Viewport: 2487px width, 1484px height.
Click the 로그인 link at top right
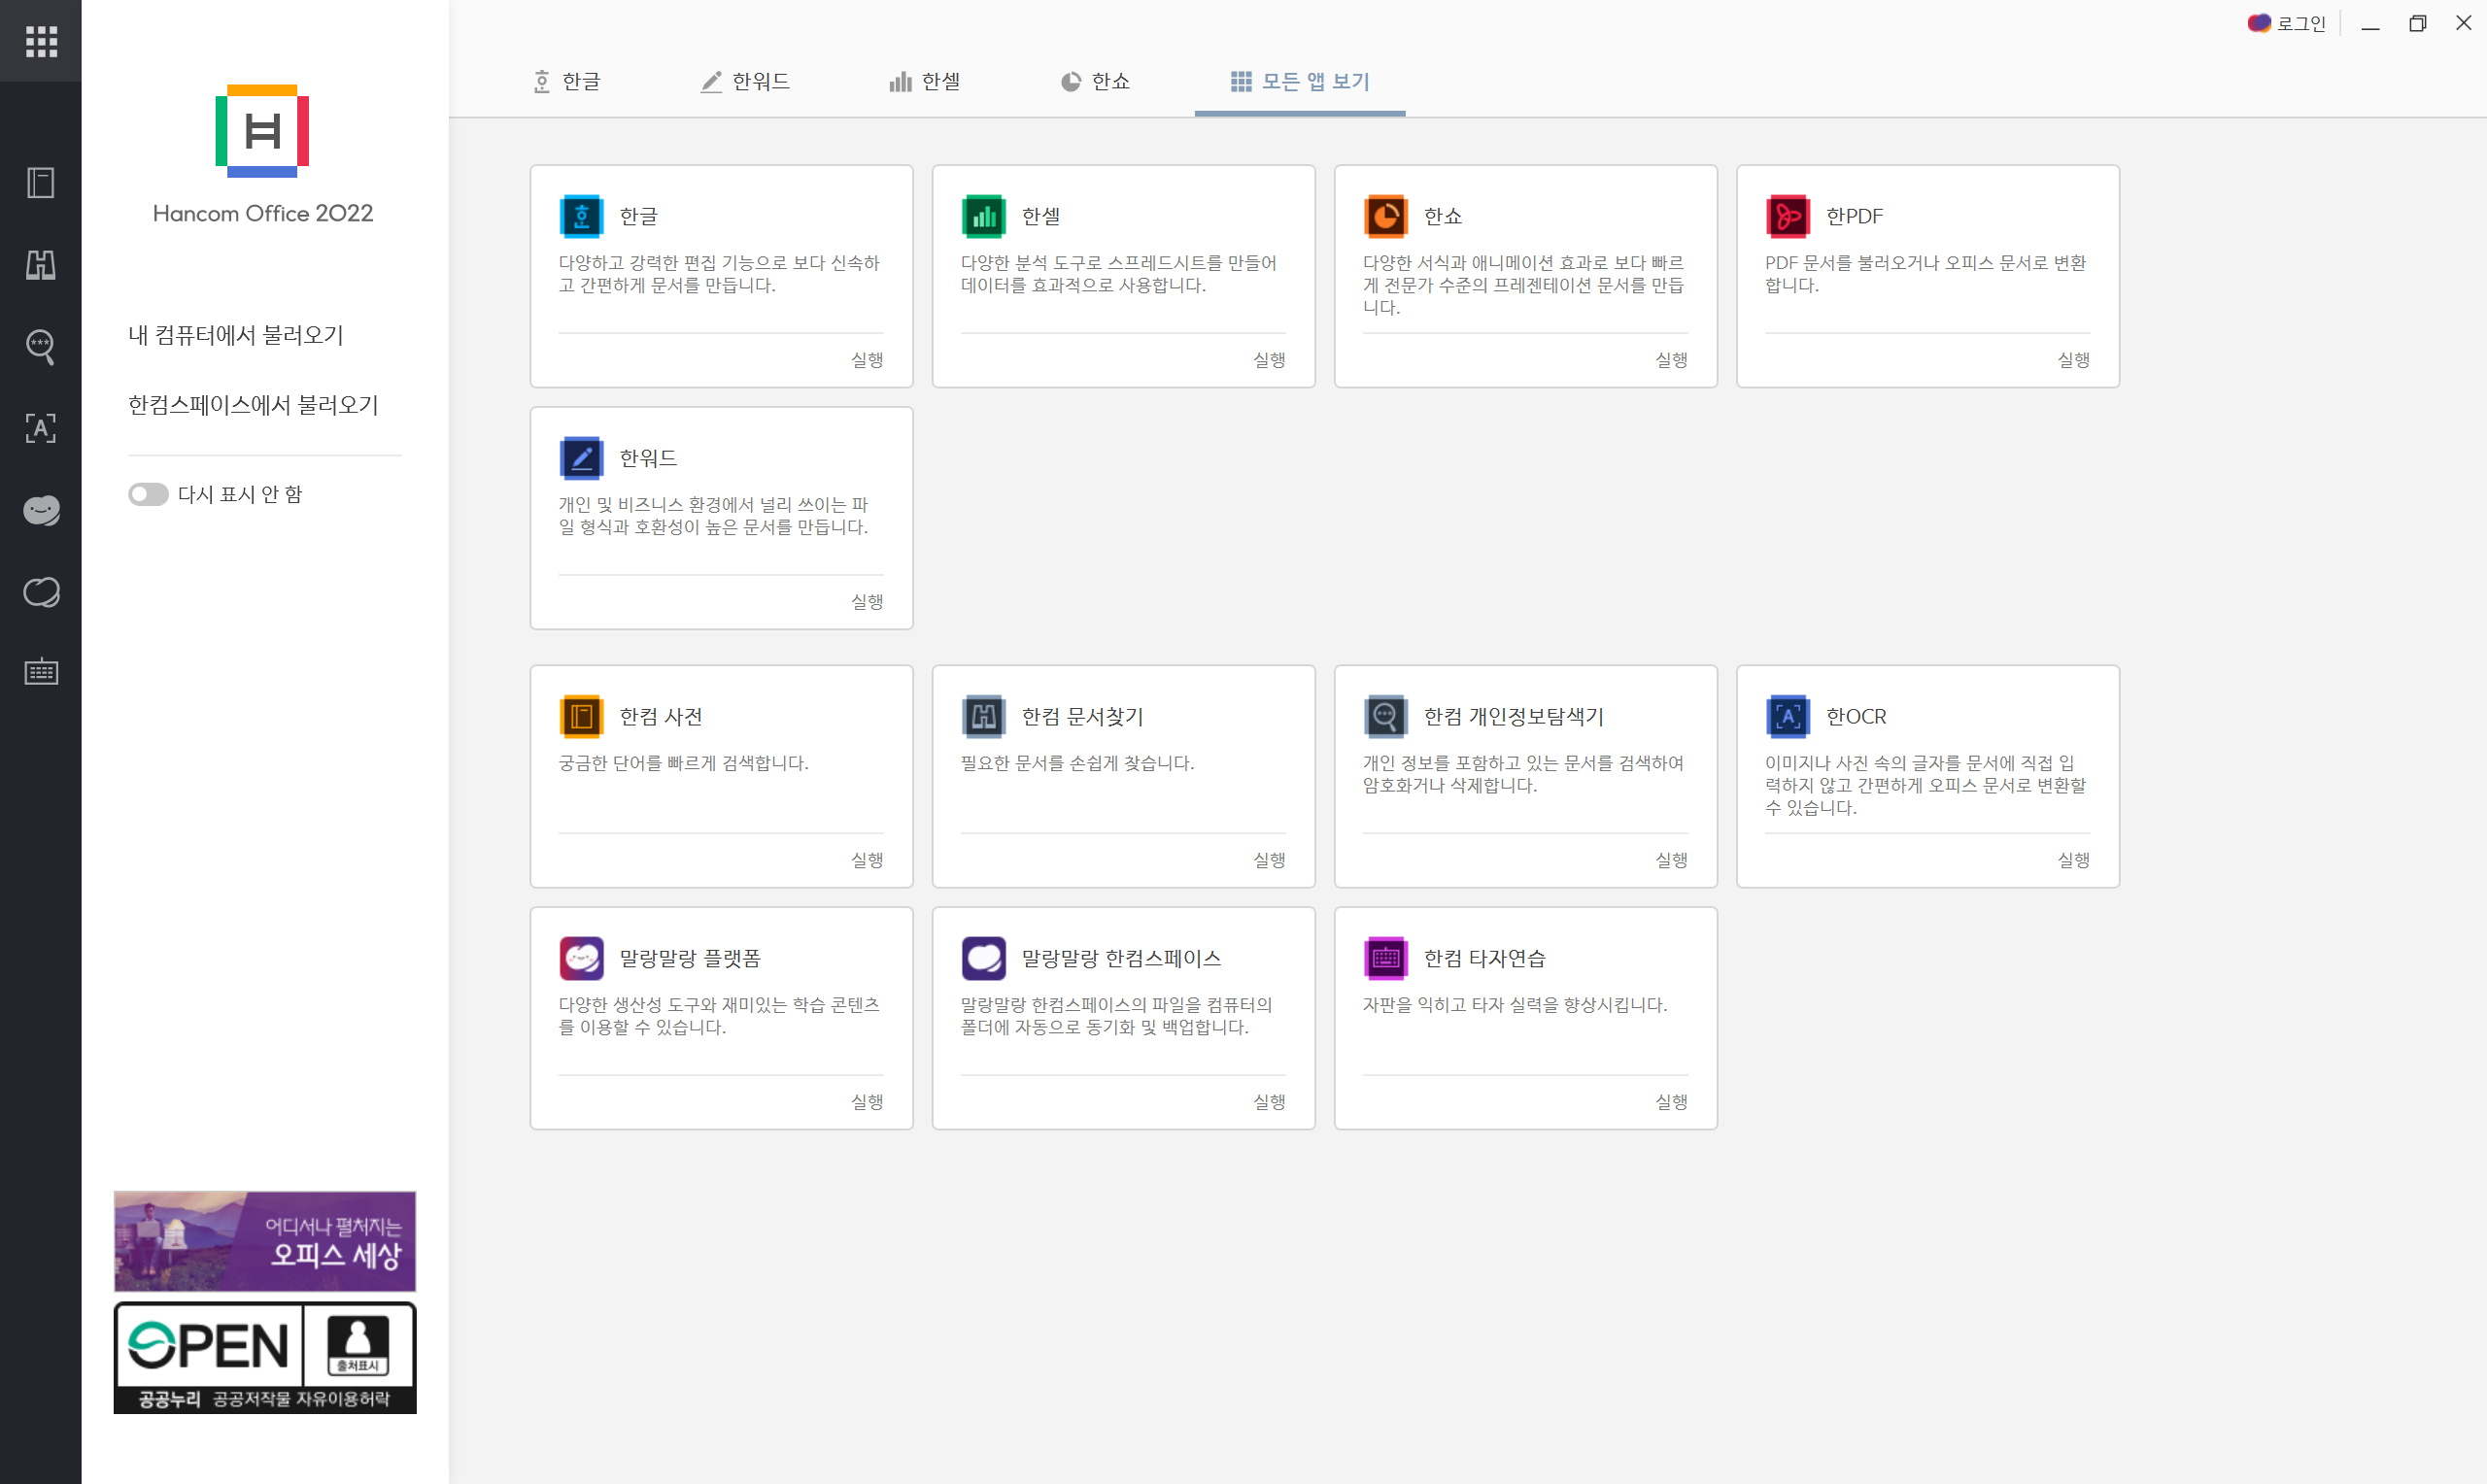pyautogui.click(x=2300, y=23)
